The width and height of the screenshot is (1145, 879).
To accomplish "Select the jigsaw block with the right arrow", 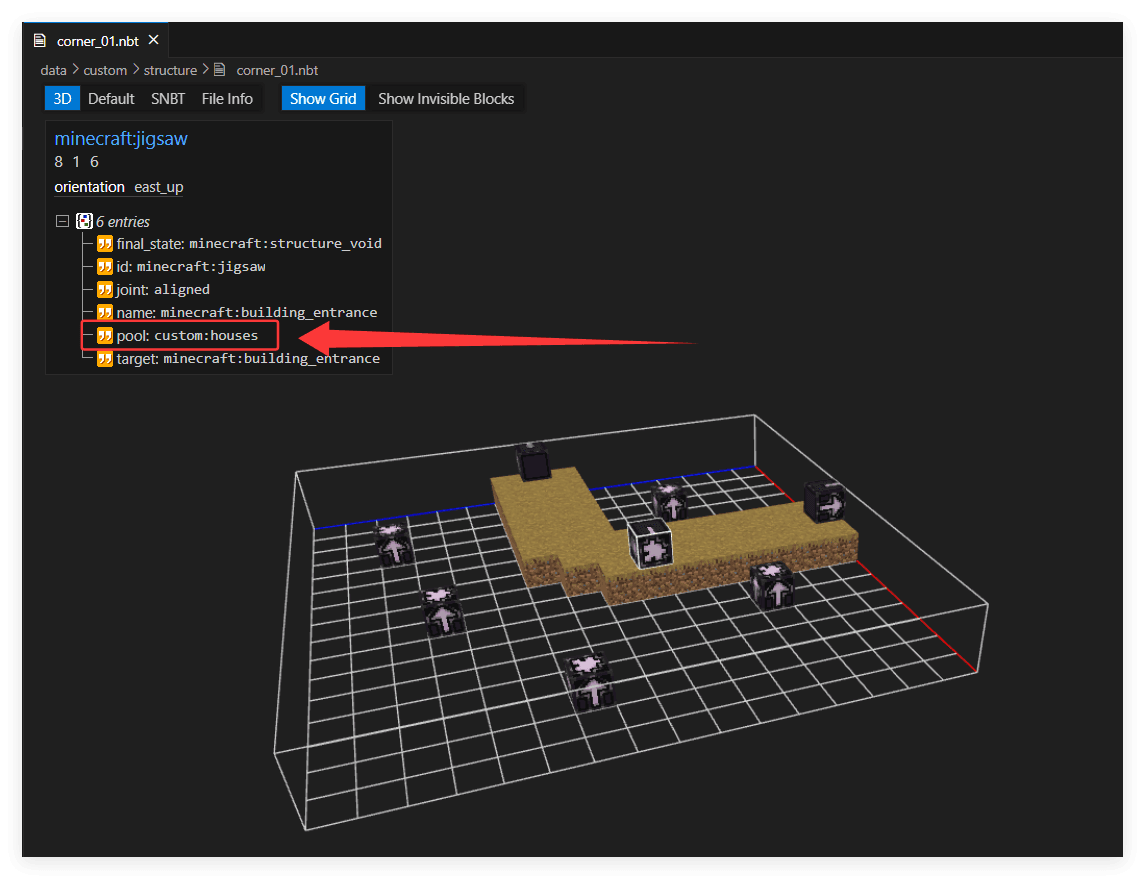I will click(x=825, y=502).
